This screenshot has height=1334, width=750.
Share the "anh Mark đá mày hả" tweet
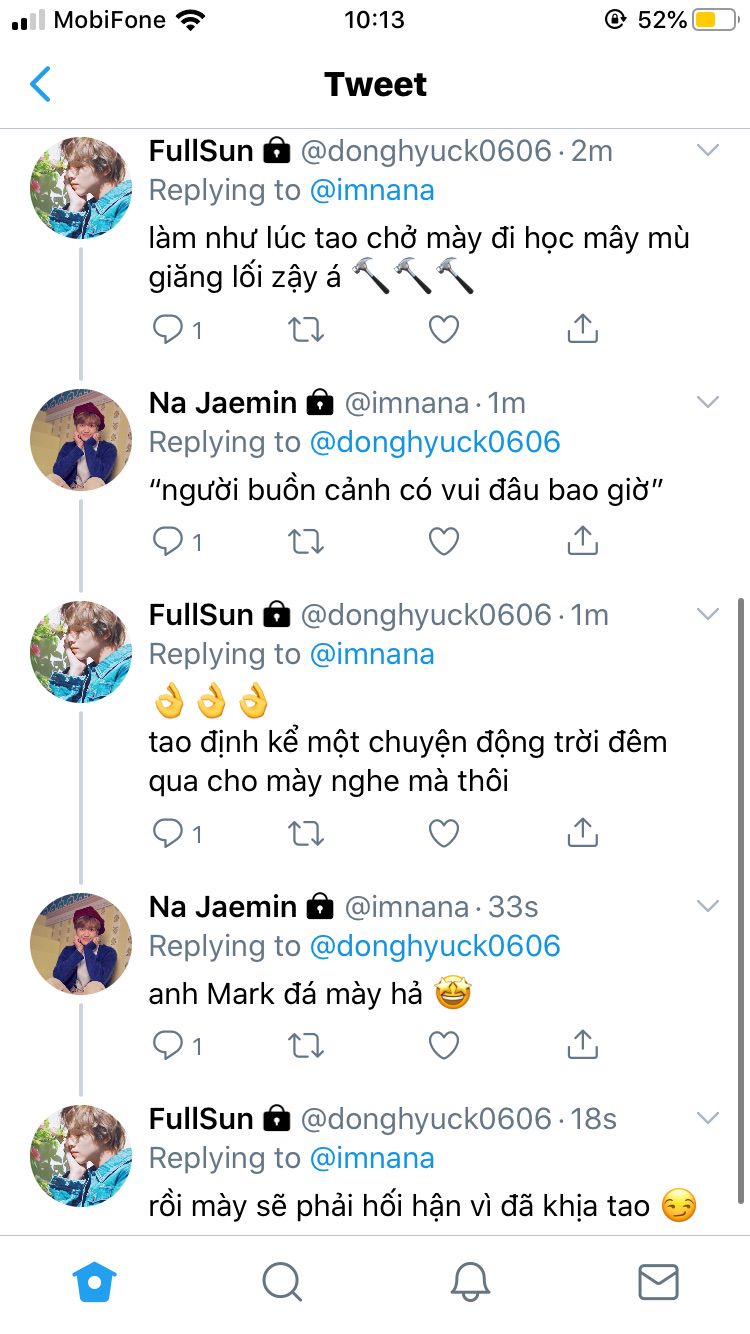click(x=582, y=1045)
